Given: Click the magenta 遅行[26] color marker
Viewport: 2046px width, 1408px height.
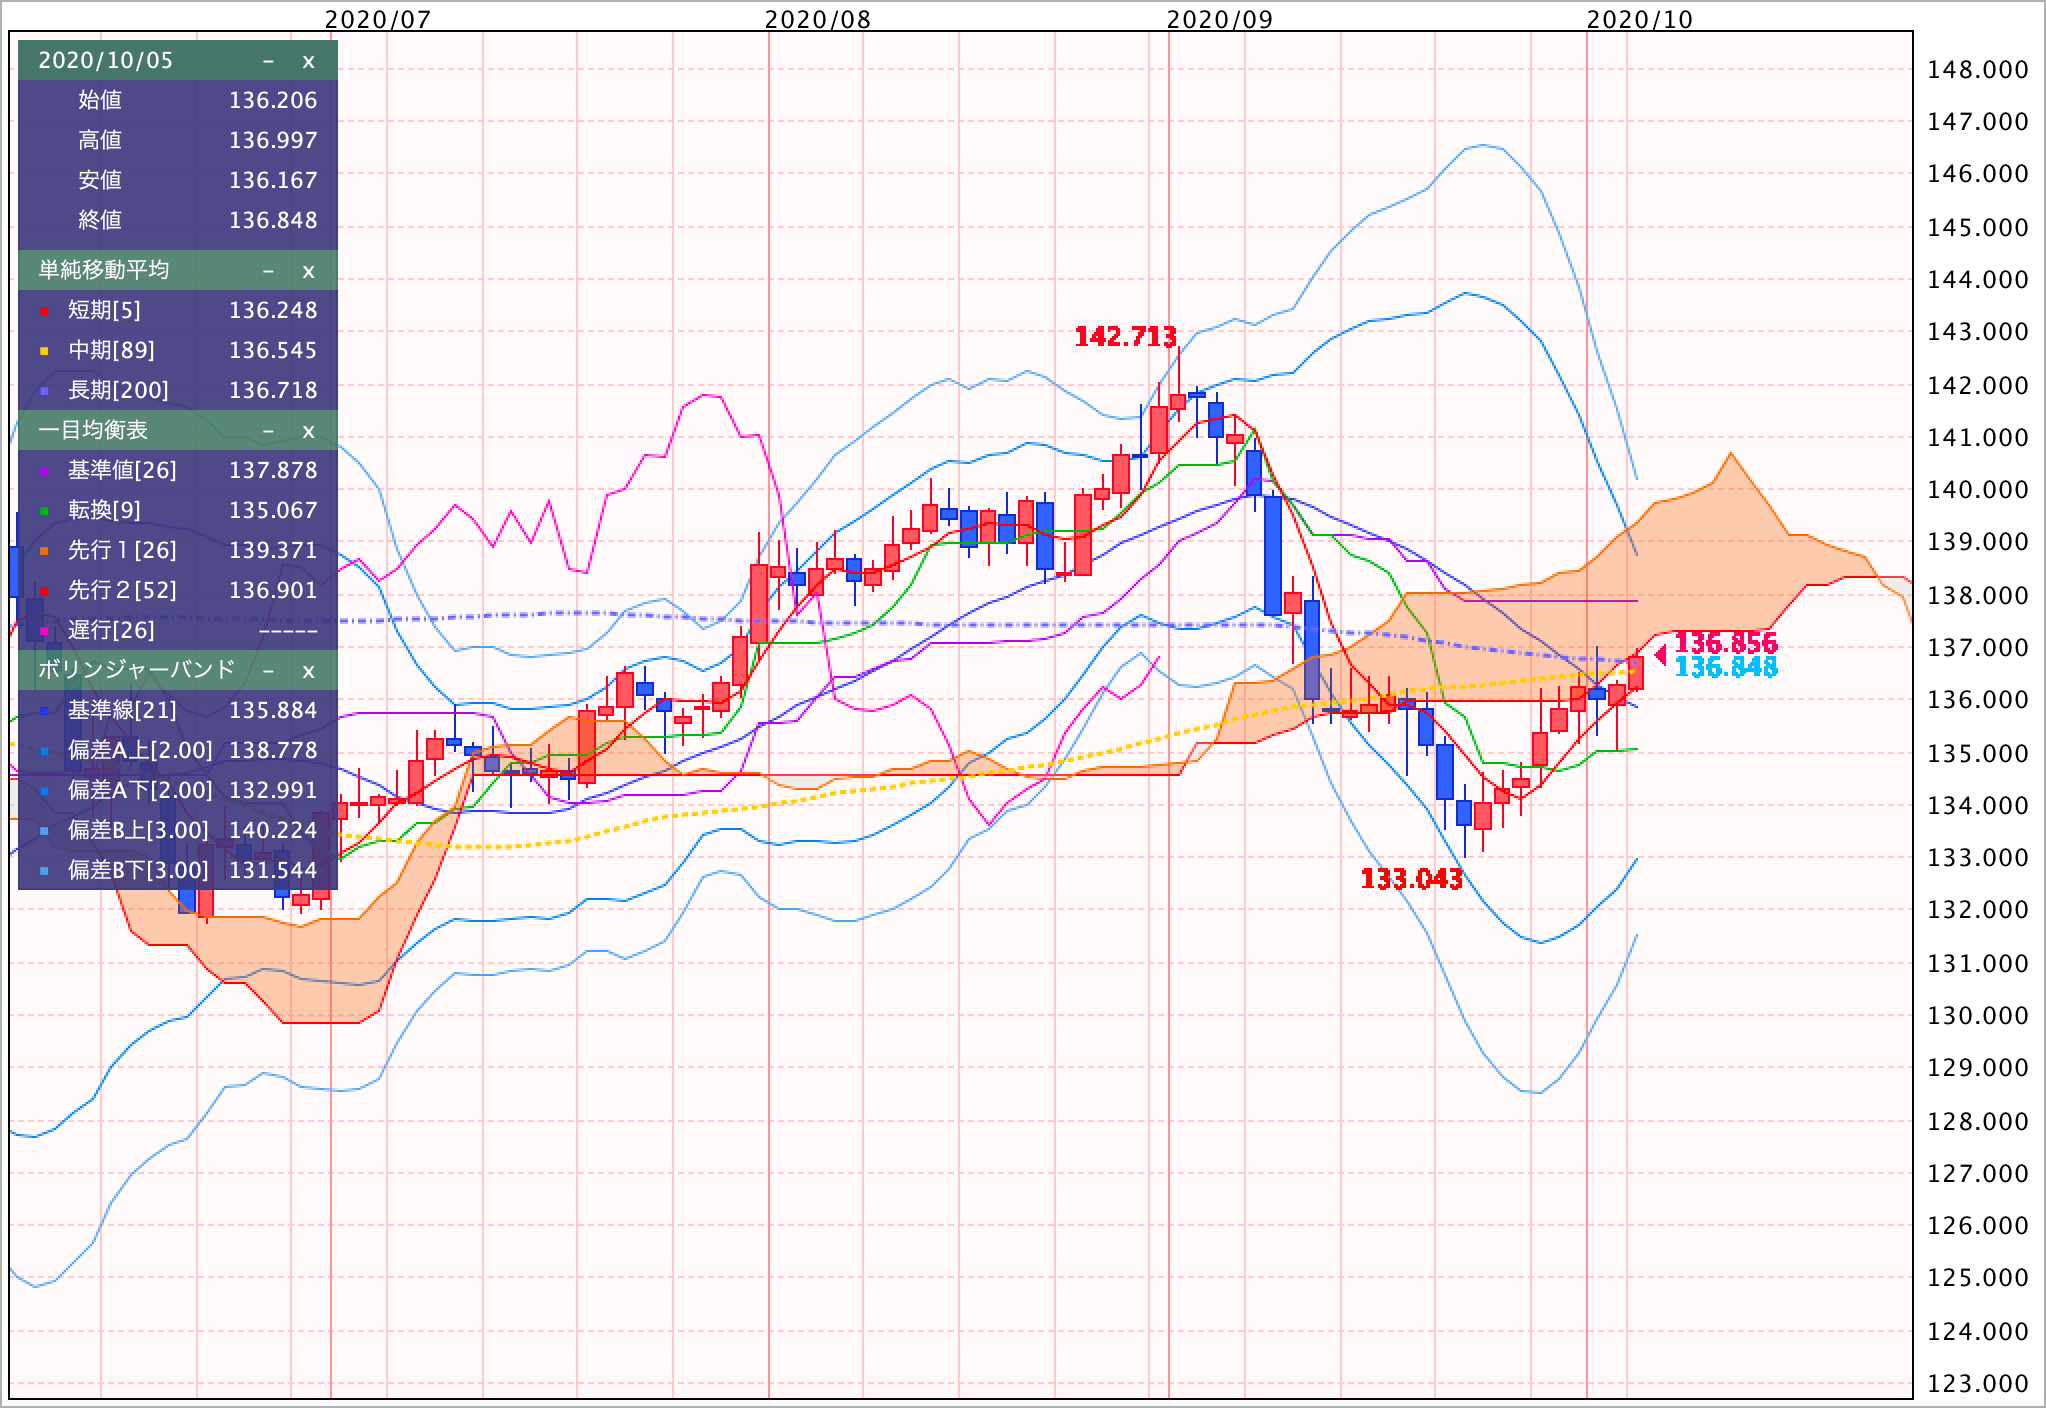Looking at the screenshot, I should [44, 632].
